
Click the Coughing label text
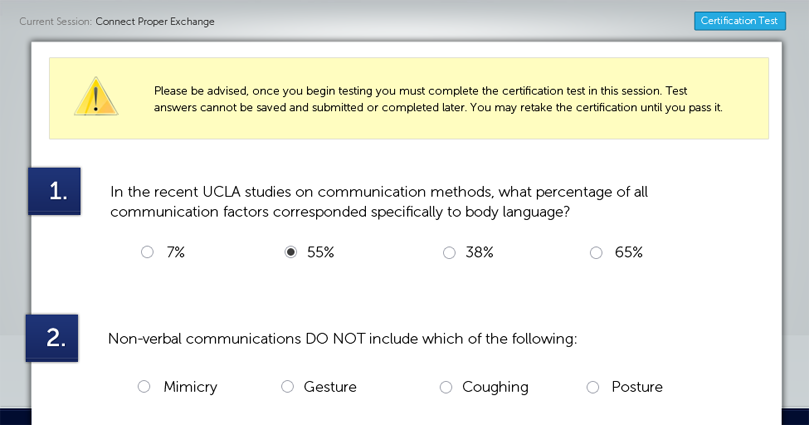point(495,387)
